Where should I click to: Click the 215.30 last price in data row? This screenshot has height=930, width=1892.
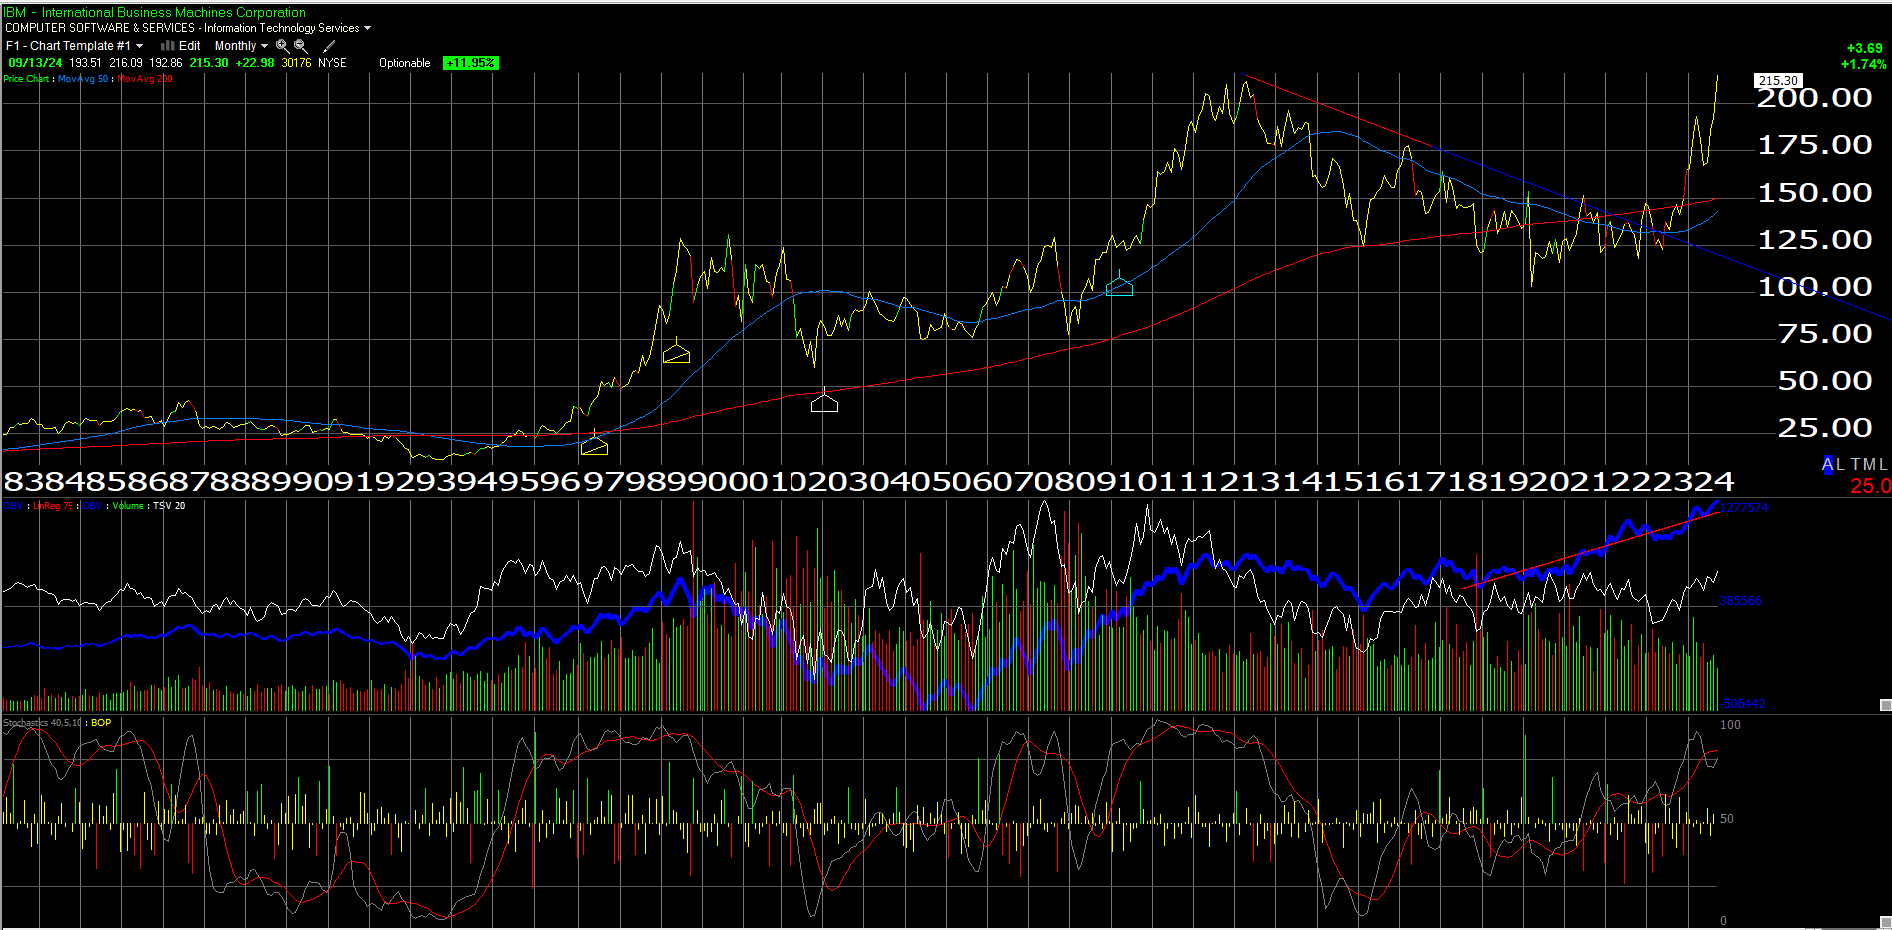[209, 62]
